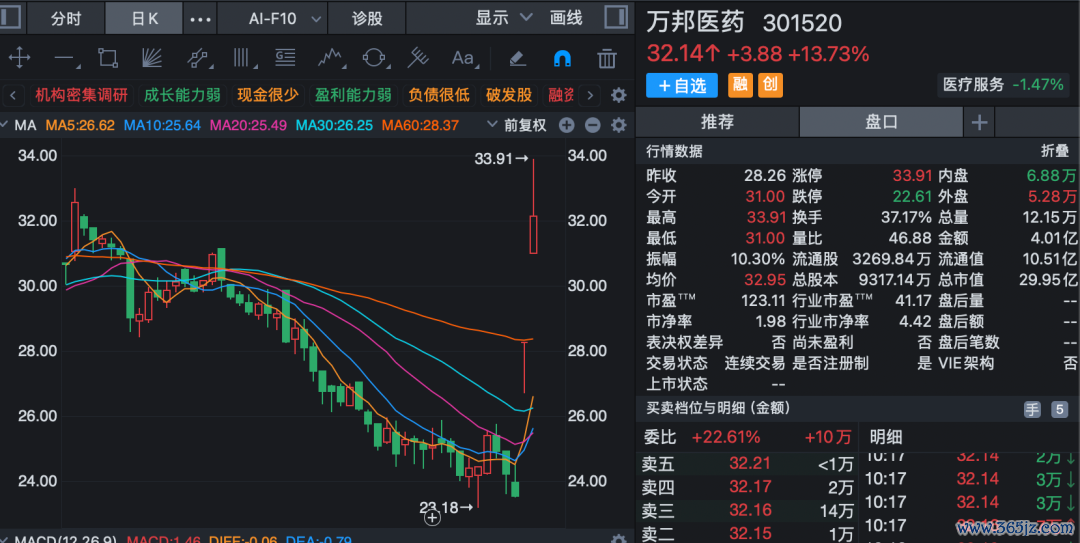Viewport: 1080px width, 543px height.
Task: Toggle the right side panel layout icon
Action: pos(616,18)
